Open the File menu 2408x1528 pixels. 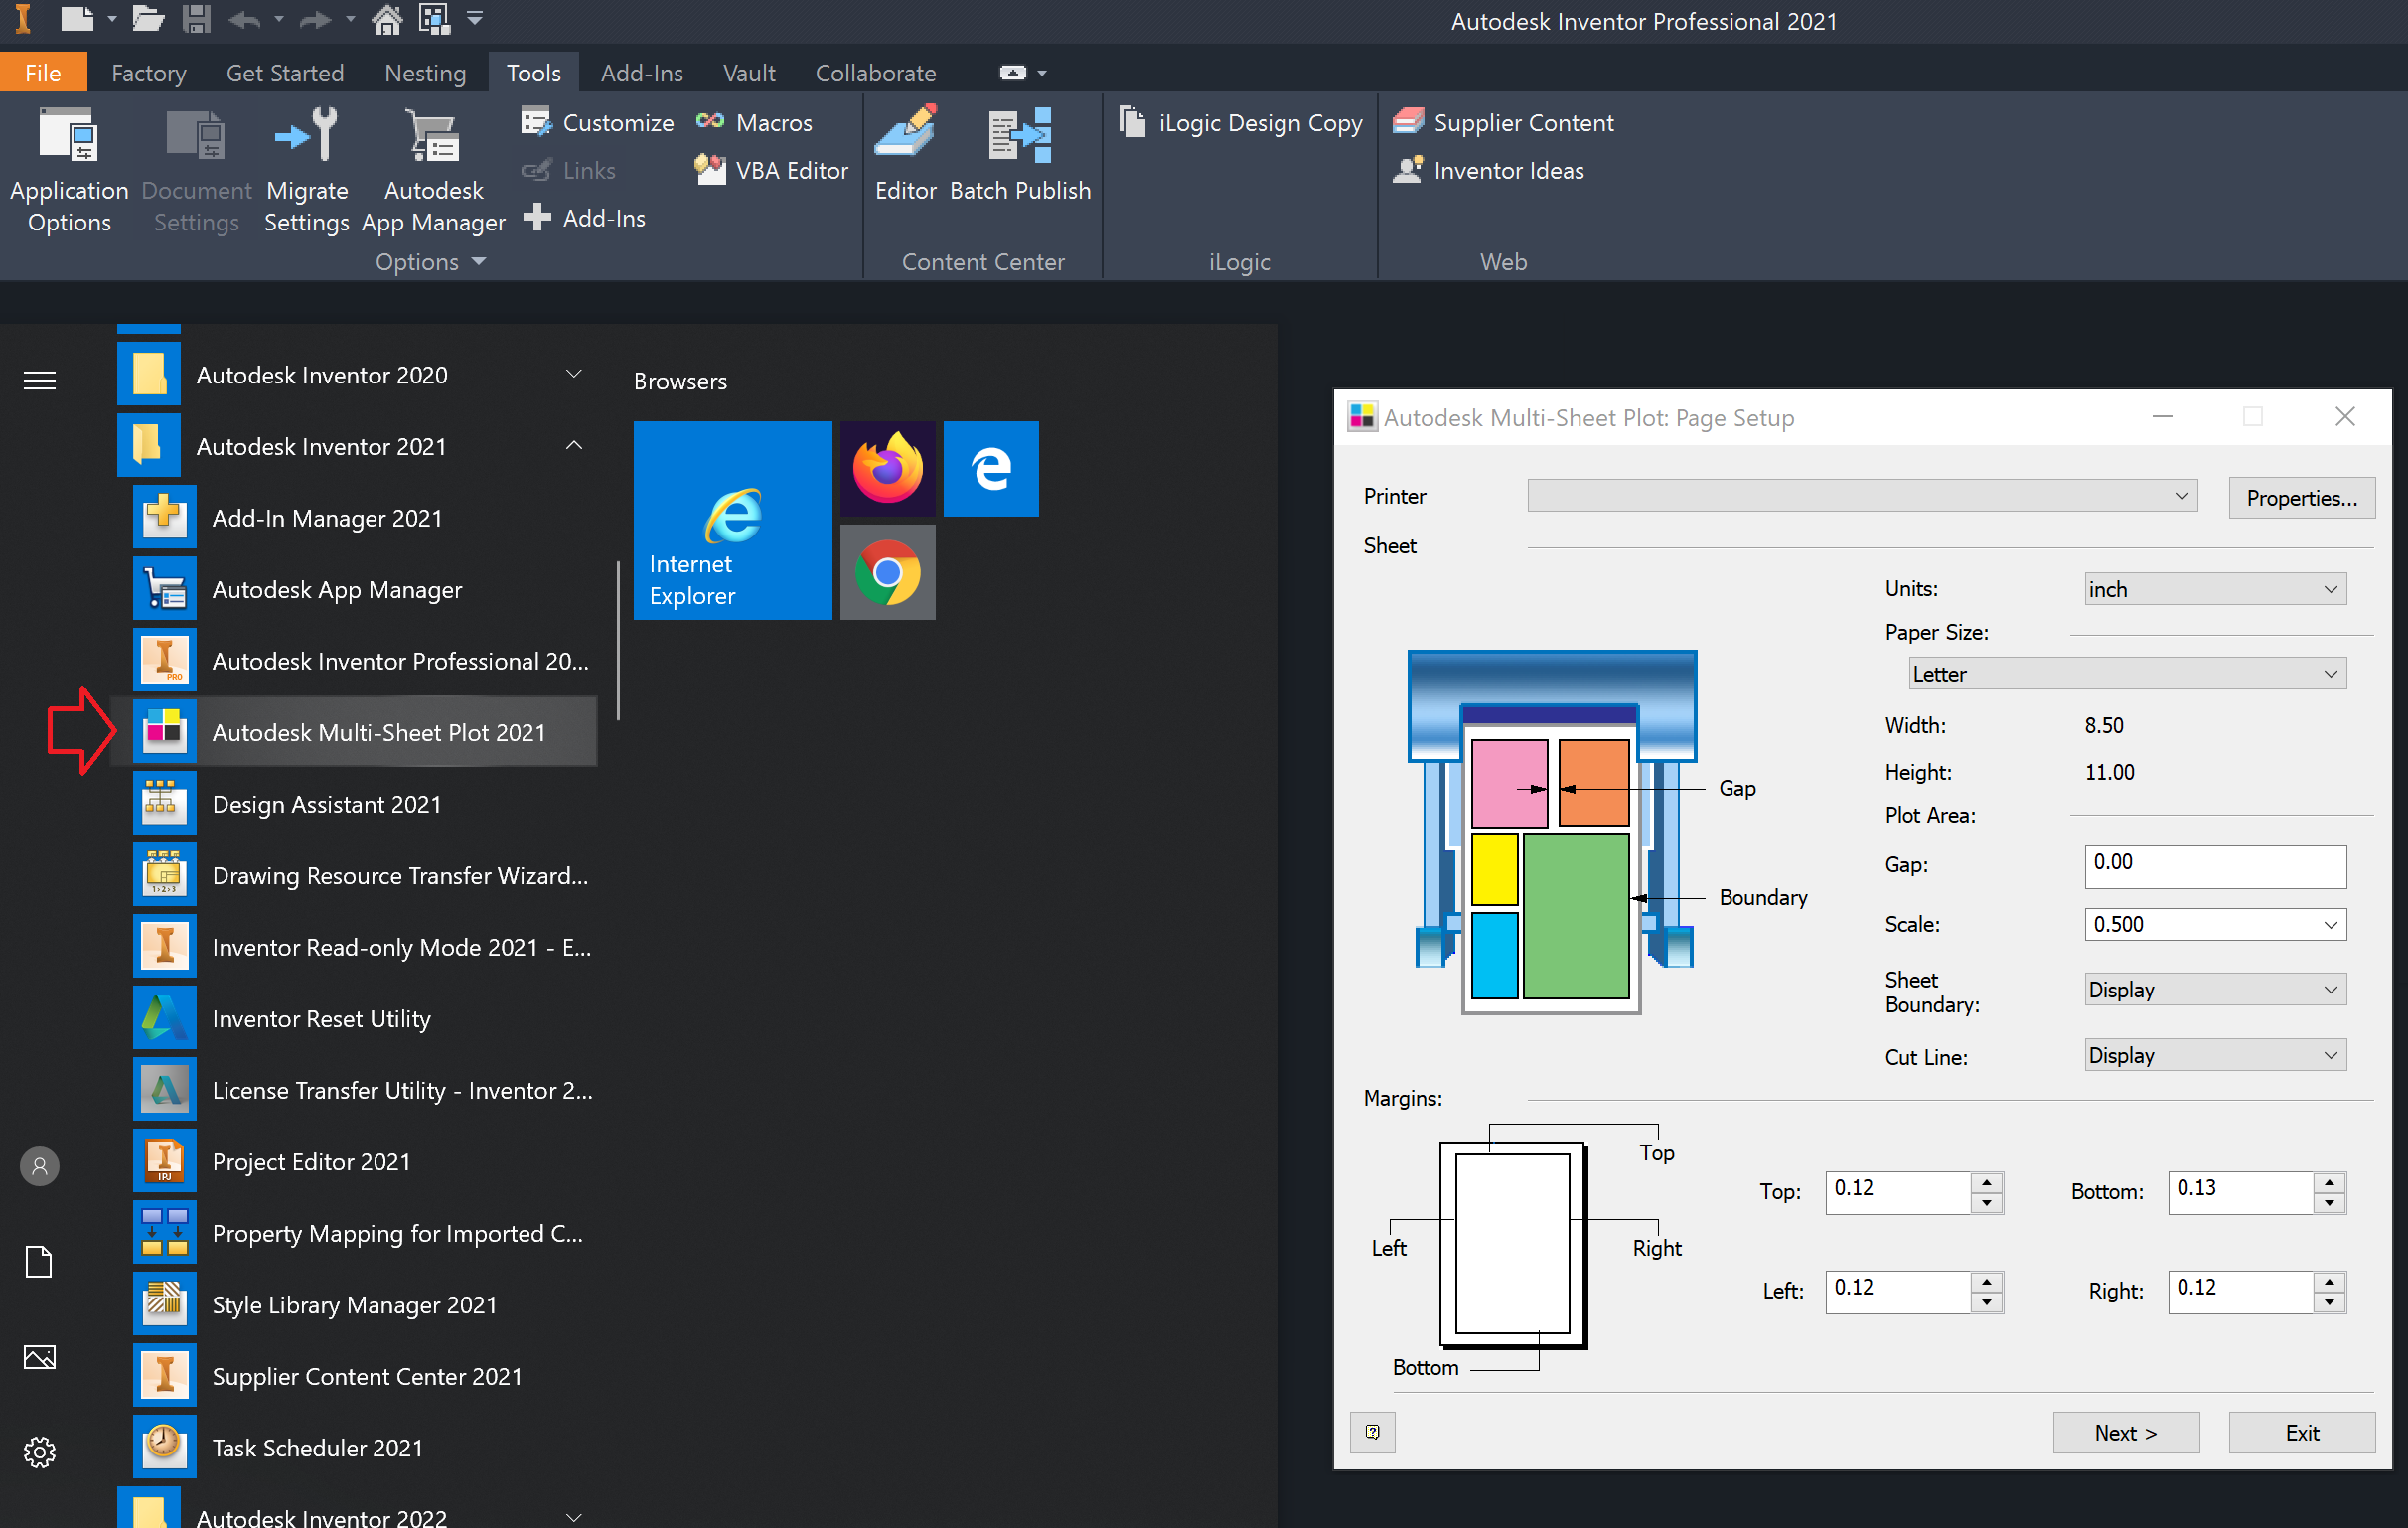point(43,73)
